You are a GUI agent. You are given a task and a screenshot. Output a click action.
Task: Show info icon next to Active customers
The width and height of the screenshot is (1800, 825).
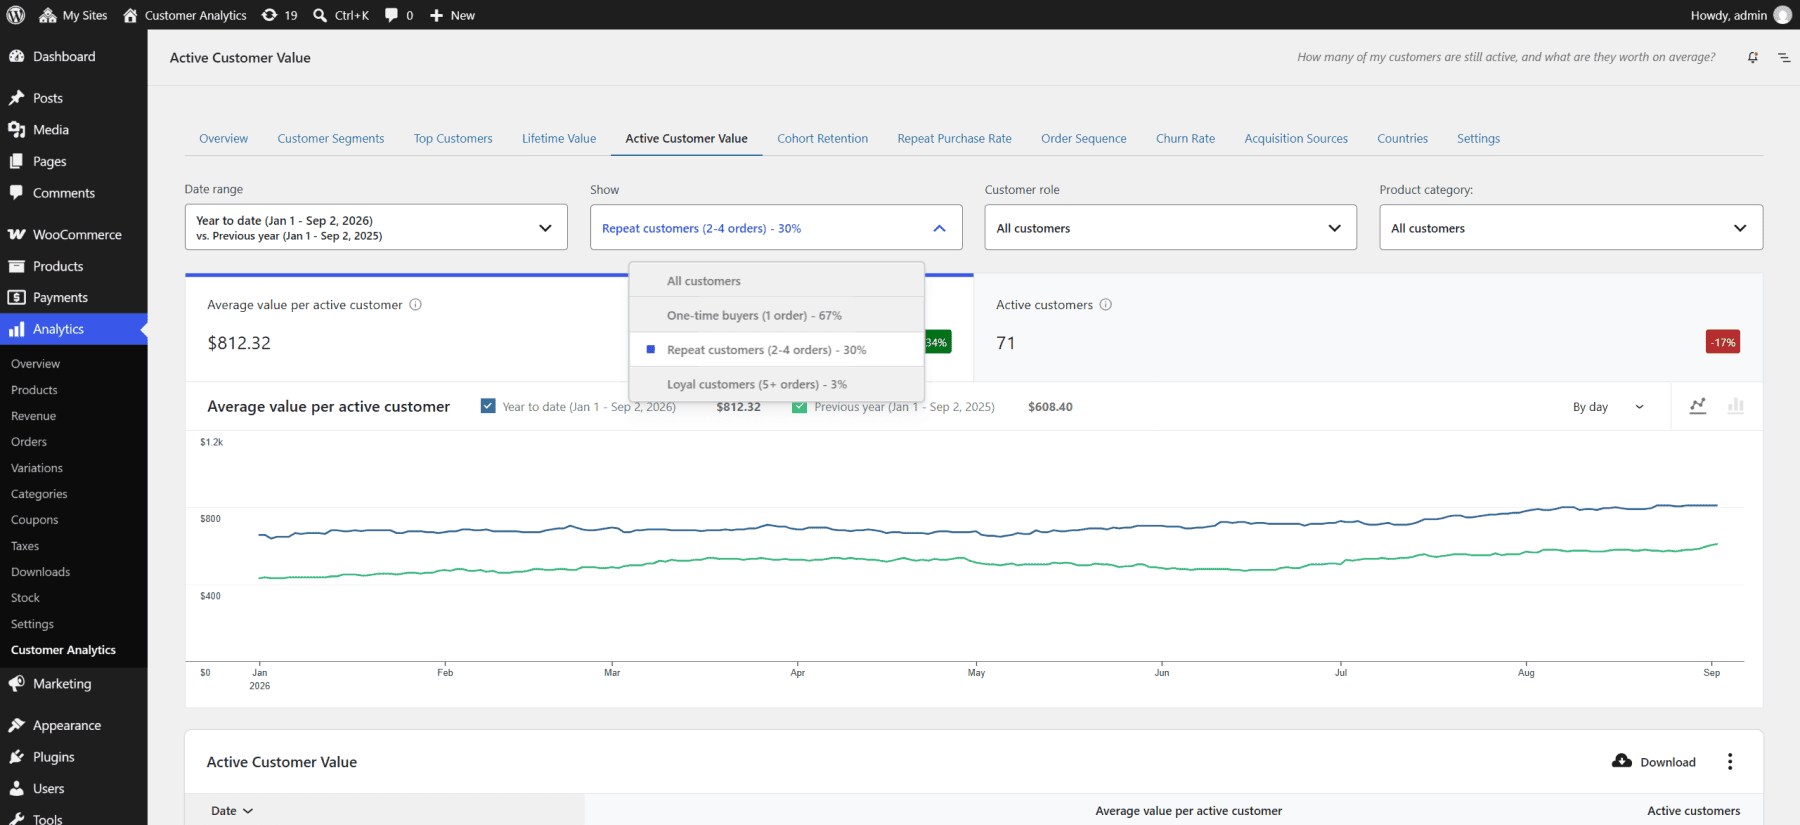[1106, 305]
